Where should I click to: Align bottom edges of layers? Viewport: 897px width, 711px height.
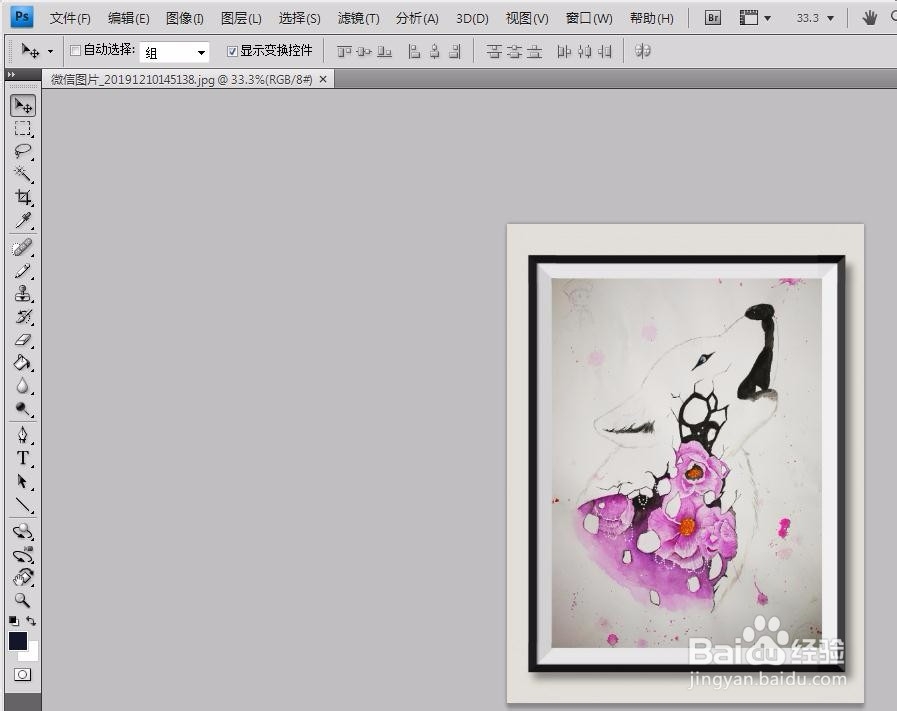(x=384, y=51)
